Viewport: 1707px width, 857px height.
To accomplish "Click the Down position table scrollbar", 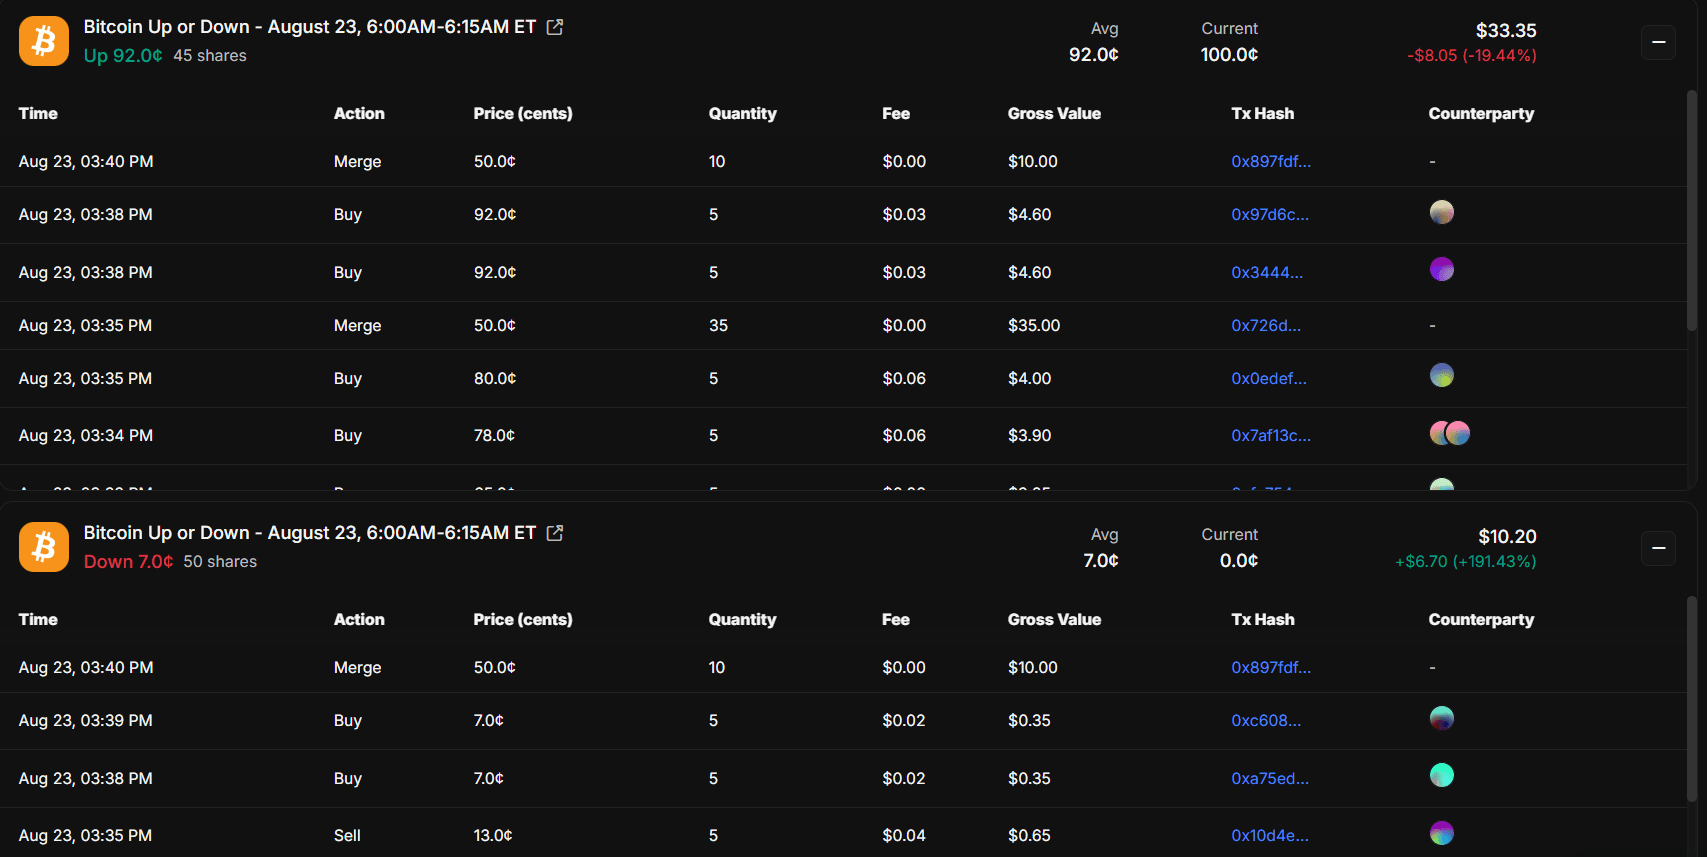I will click(1692, 700).
